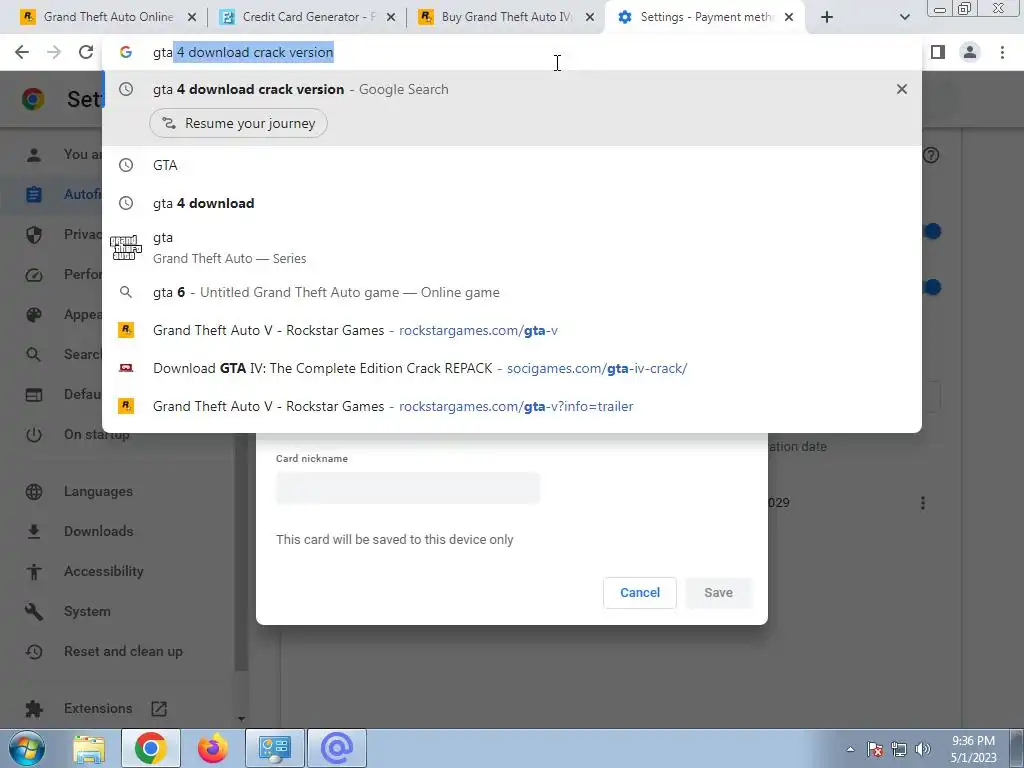Click the Card nickname input field
This screenshot has width=1024, height=768.
point(408,487)
